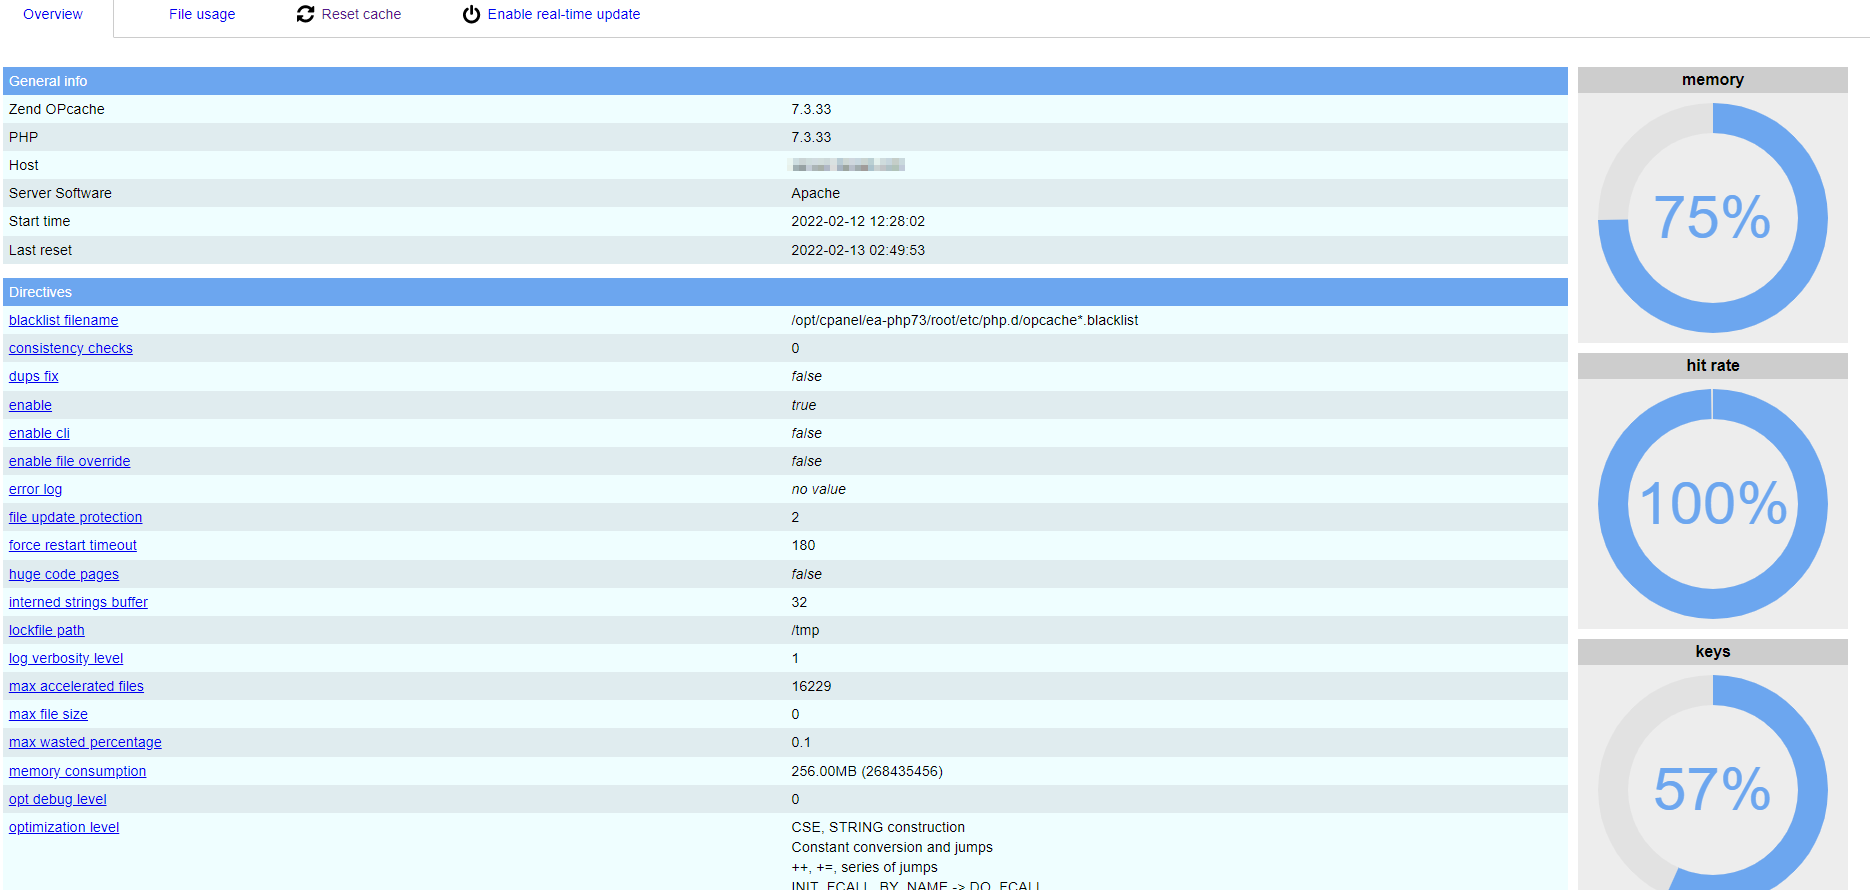Viewport: 1870px width, 890px height.
Task: Click the Reset cache refresh icon
Action: click(x=305, y=14)
